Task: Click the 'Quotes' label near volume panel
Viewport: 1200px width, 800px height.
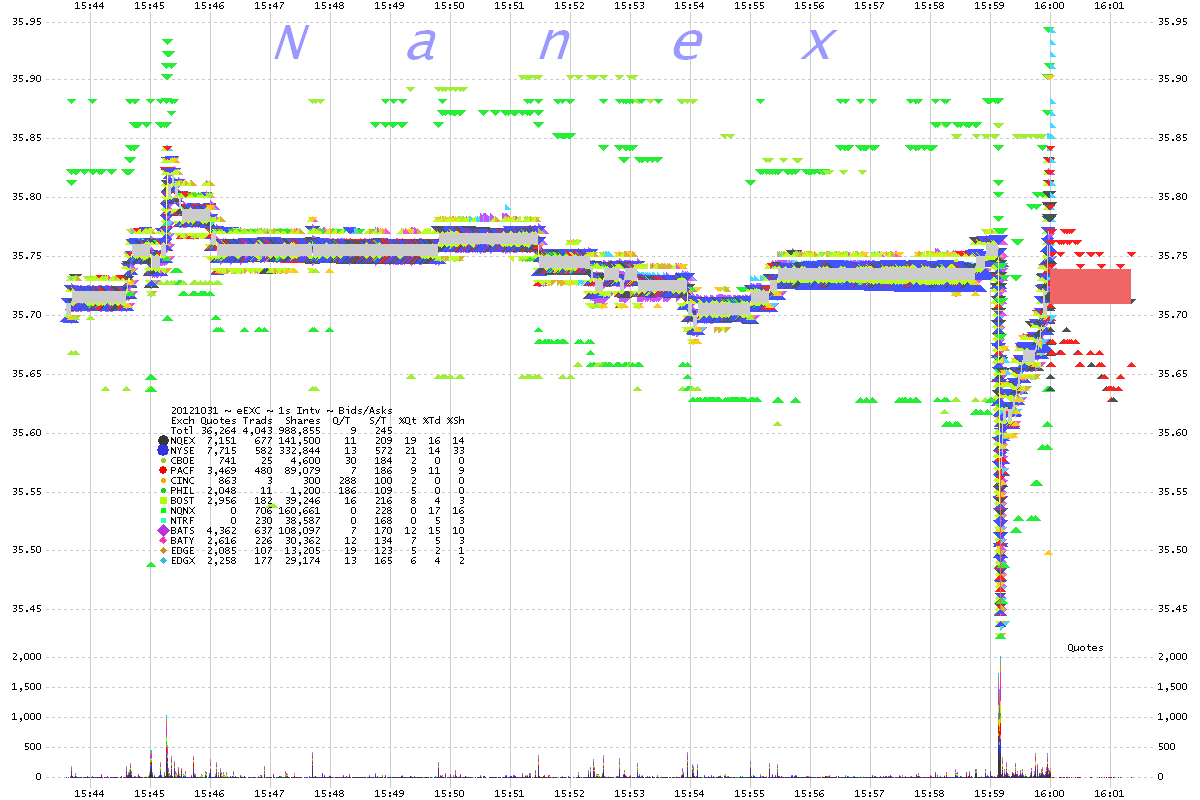Action: coord(1085,648)
